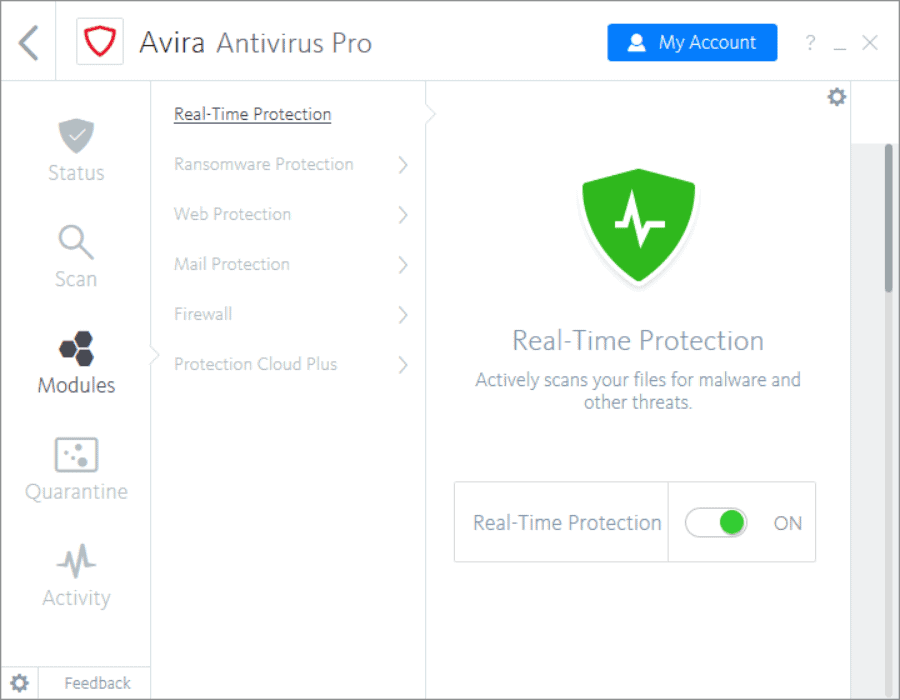Image resolution: width=900 pixels, height=700 pixels.
Task: Open general settings gear at bottom left
Action: pyautogui.click(x=20, y=683)
